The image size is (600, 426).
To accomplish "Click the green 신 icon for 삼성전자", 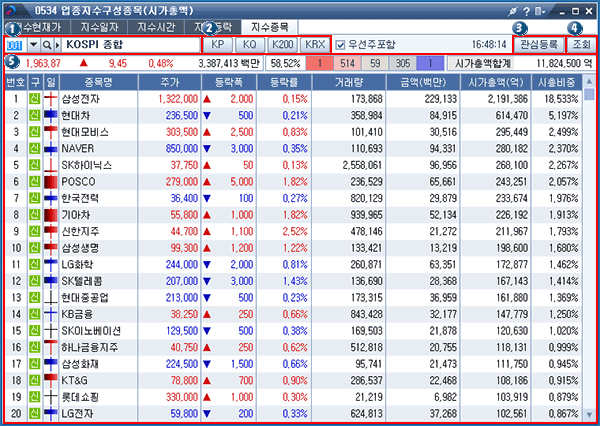I will [x=35, y=99].
